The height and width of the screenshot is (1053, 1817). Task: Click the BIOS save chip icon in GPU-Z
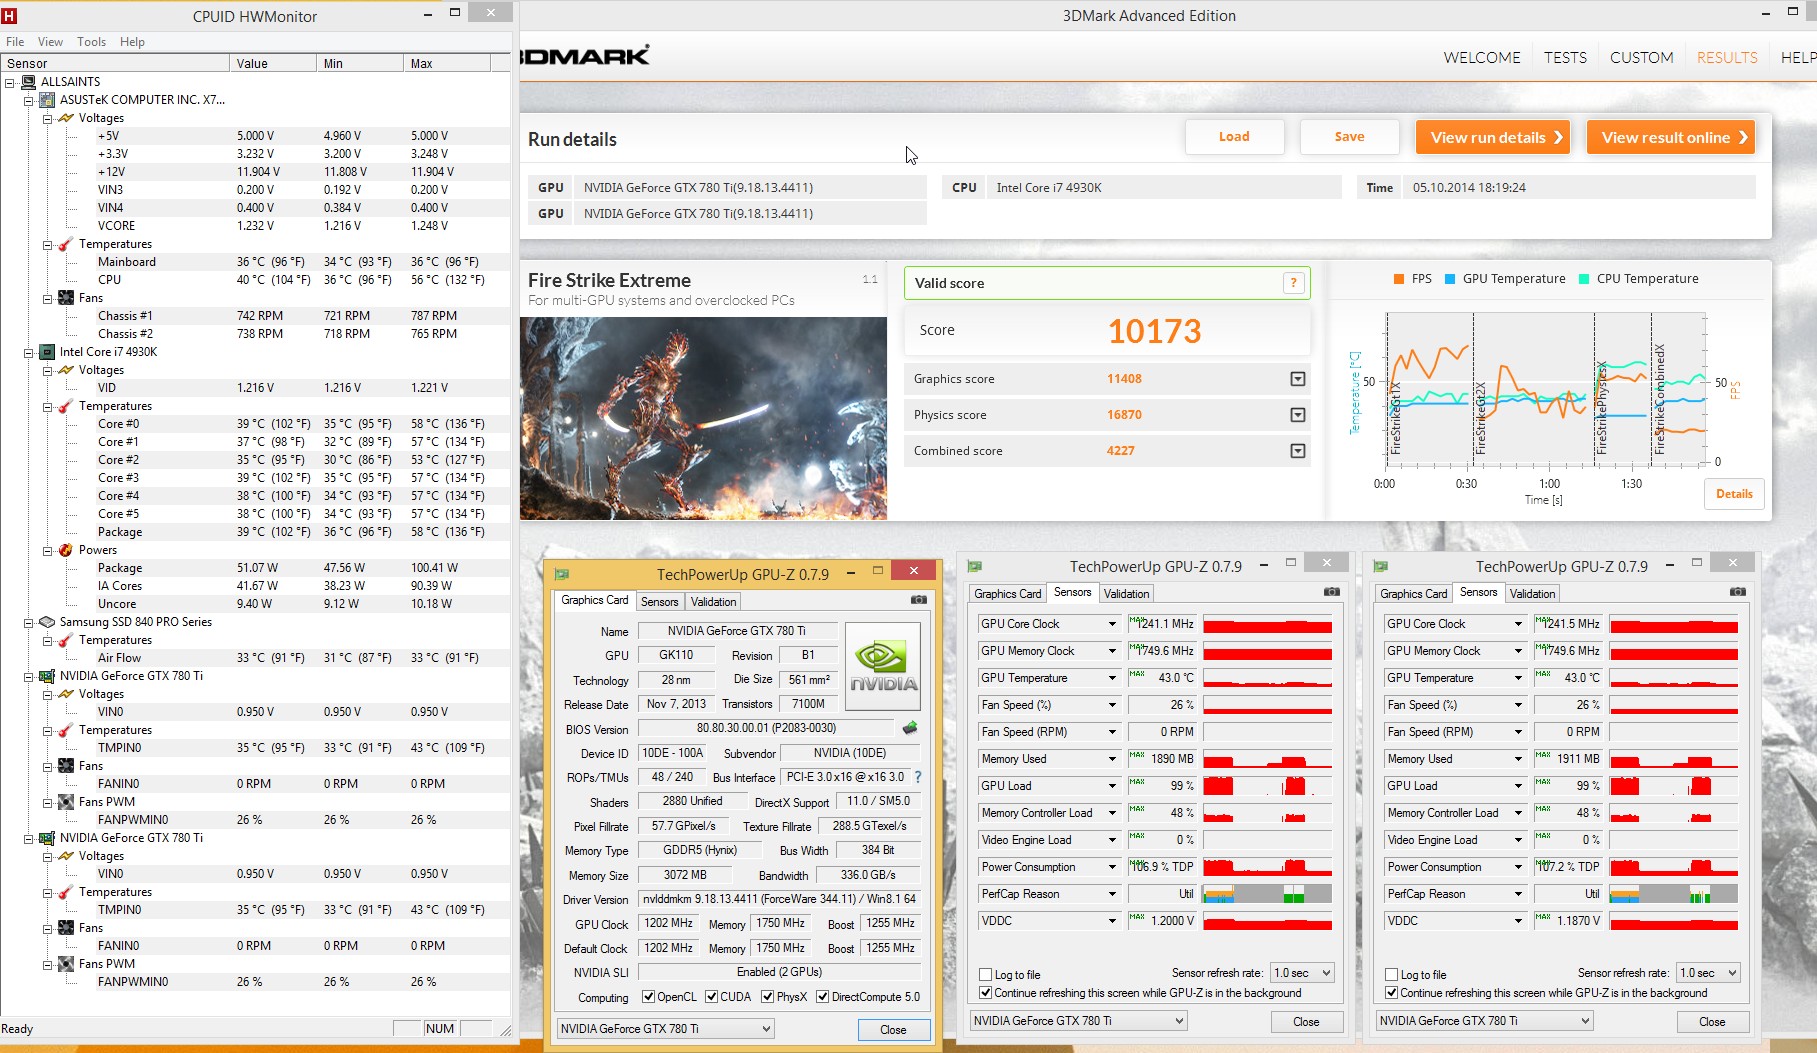coord(910,728)
